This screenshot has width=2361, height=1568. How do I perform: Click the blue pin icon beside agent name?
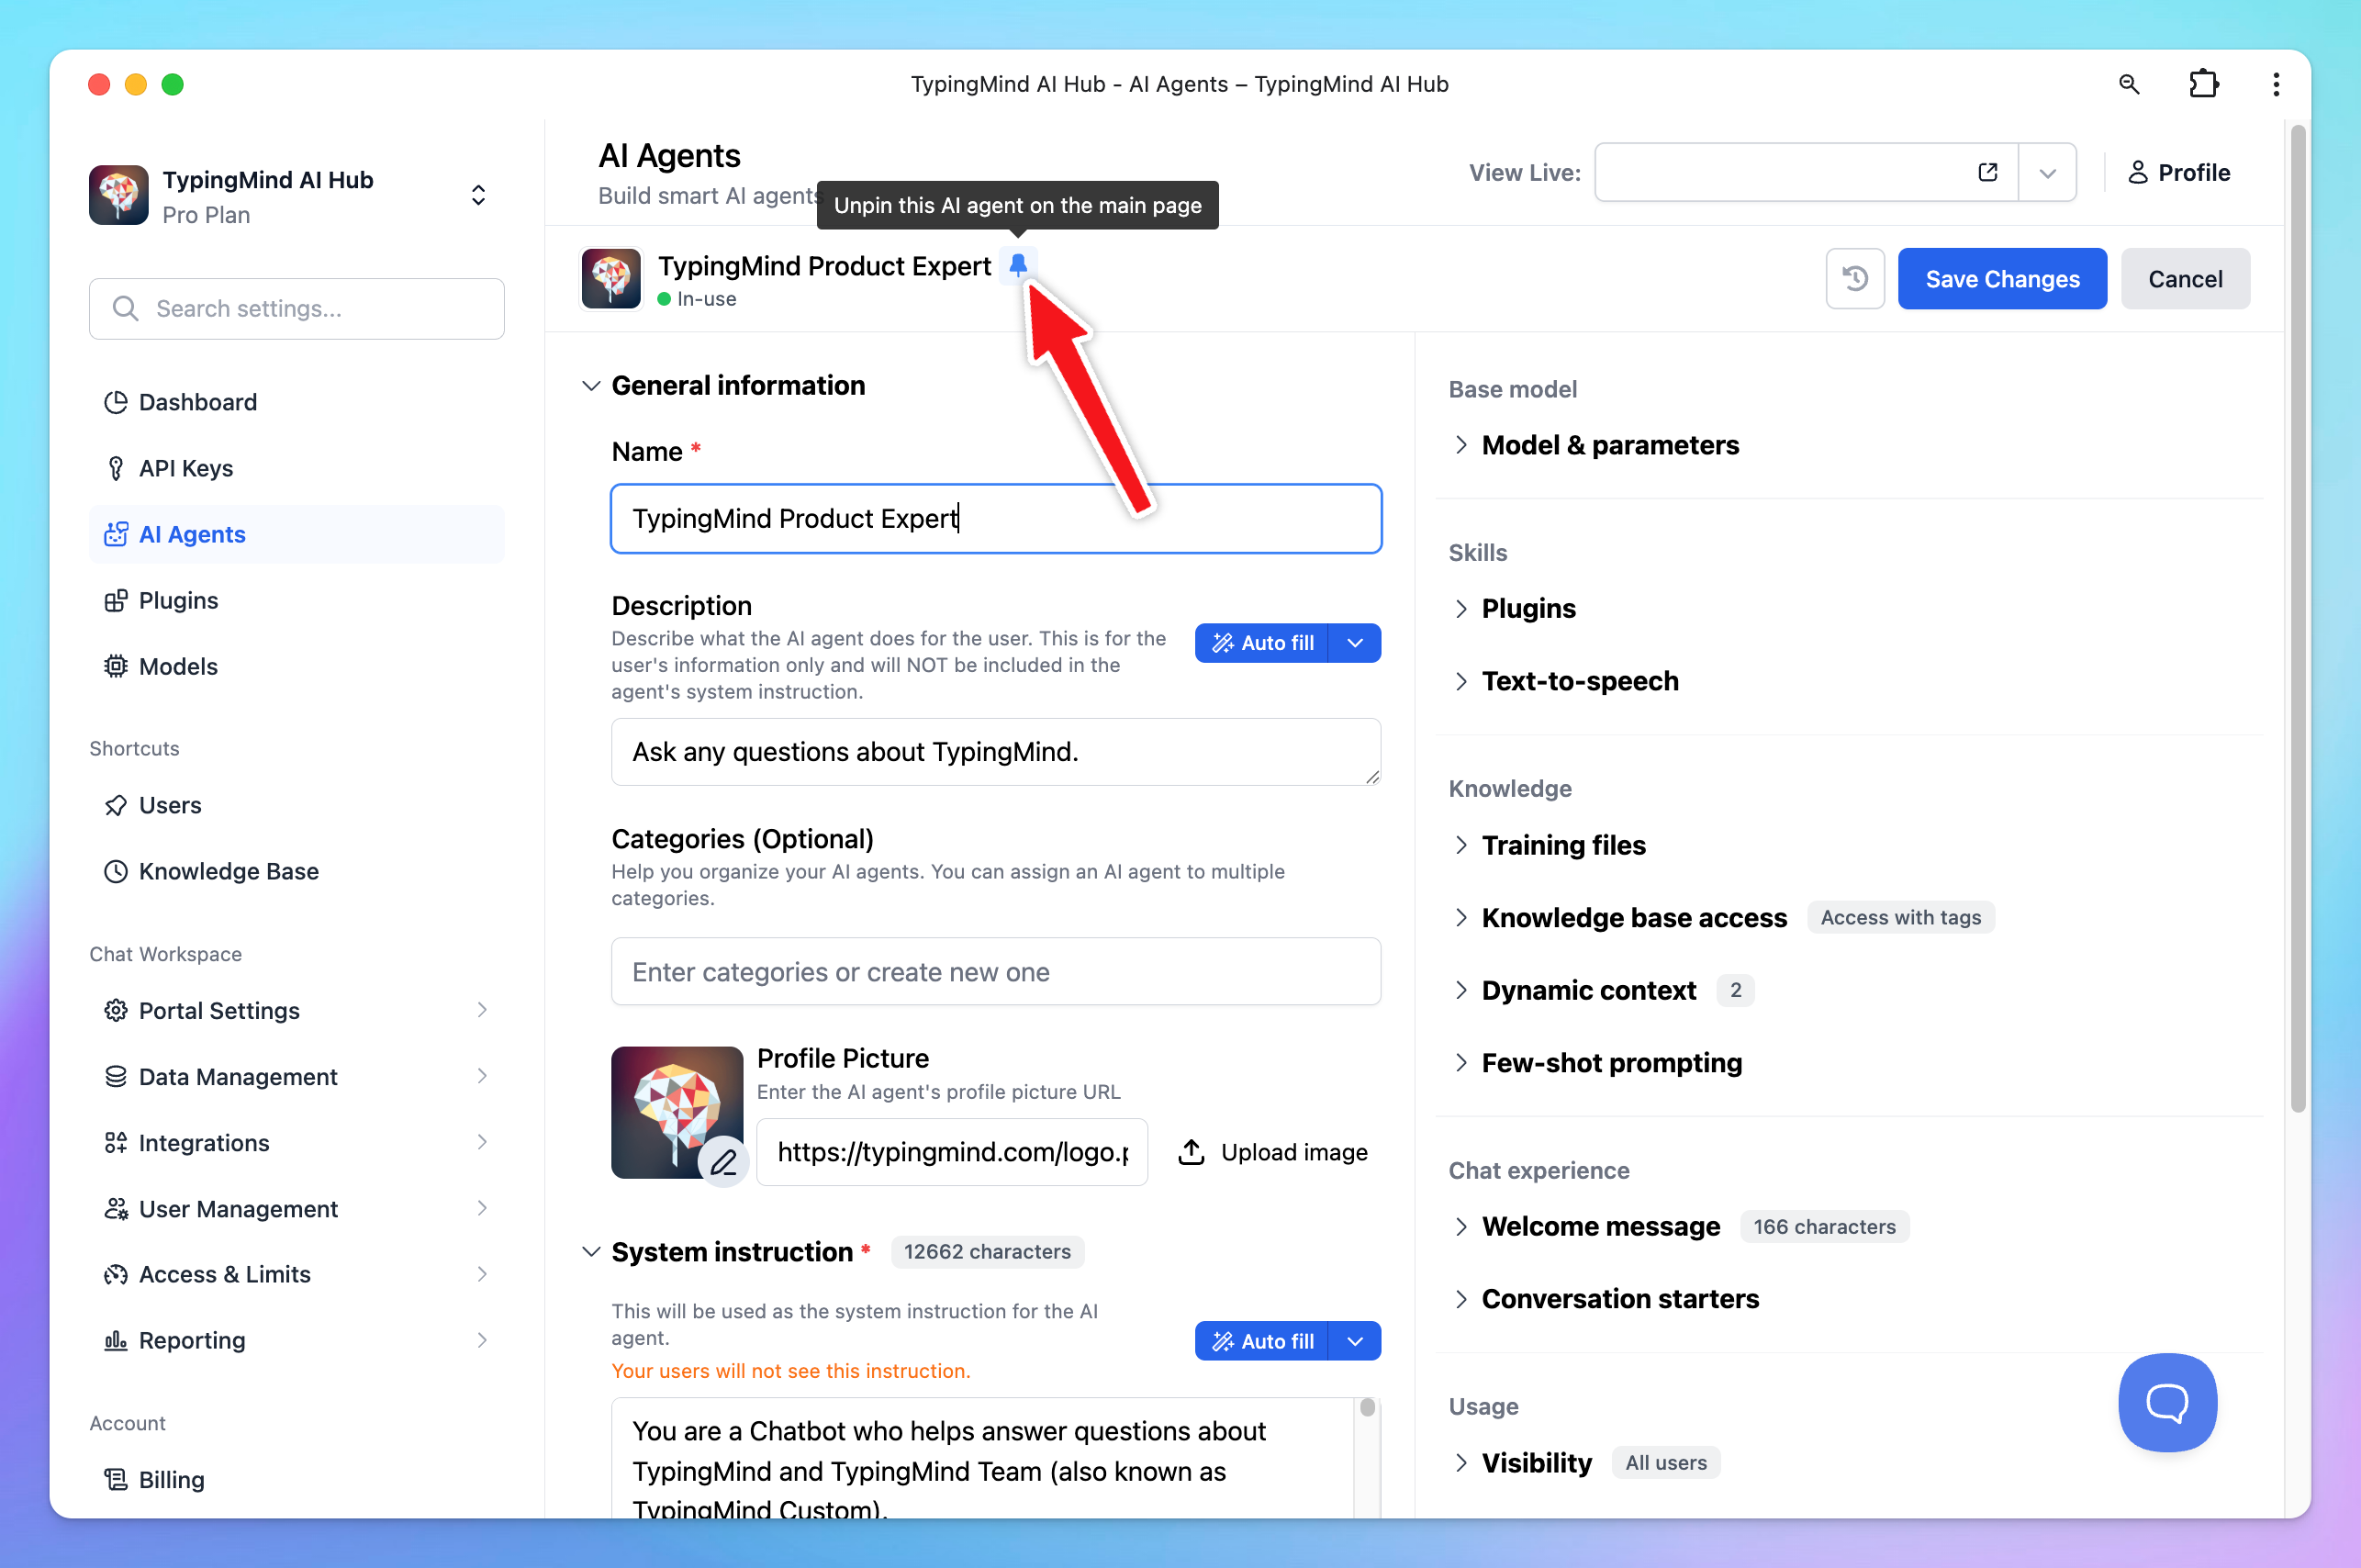(1017, 265)
